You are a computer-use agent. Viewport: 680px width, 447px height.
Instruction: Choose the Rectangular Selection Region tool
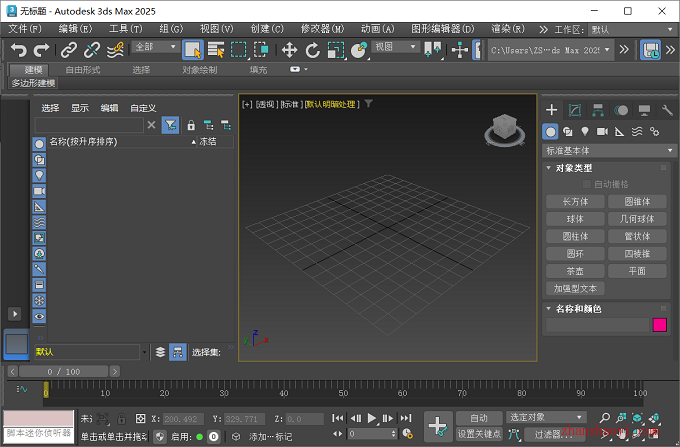click(239, 50)
